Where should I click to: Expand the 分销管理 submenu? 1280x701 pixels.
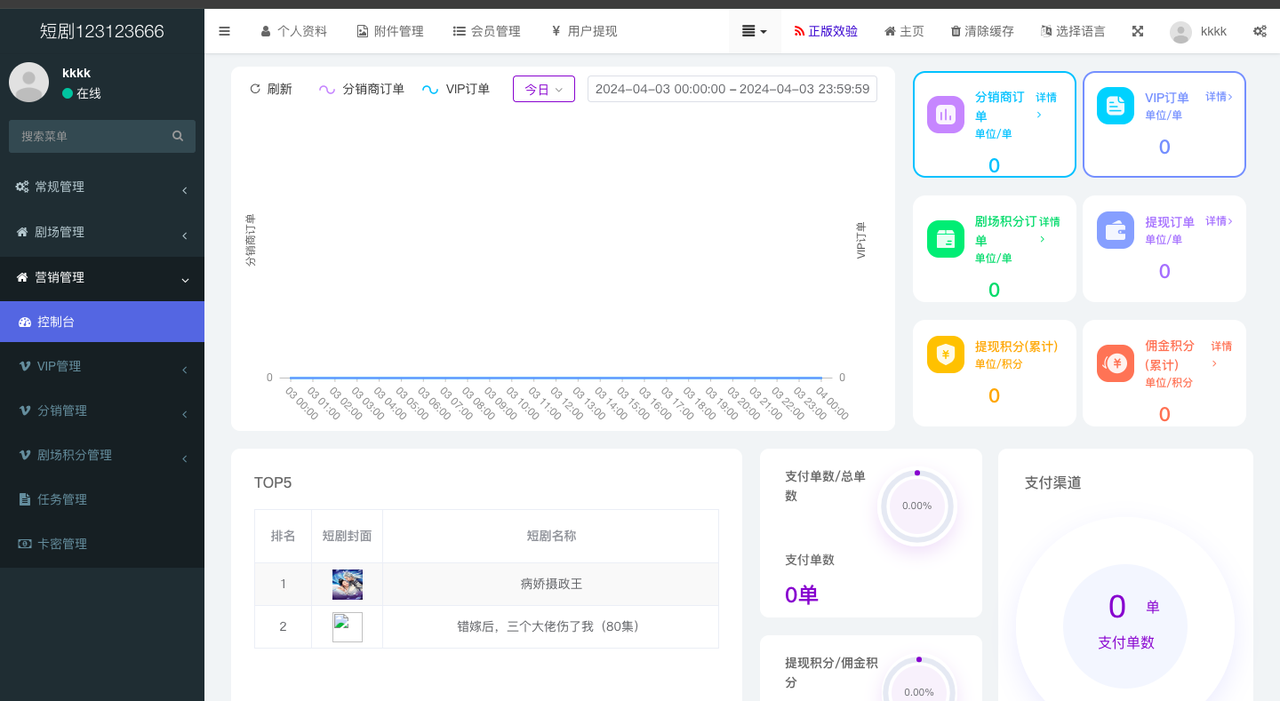click(102, 411)
